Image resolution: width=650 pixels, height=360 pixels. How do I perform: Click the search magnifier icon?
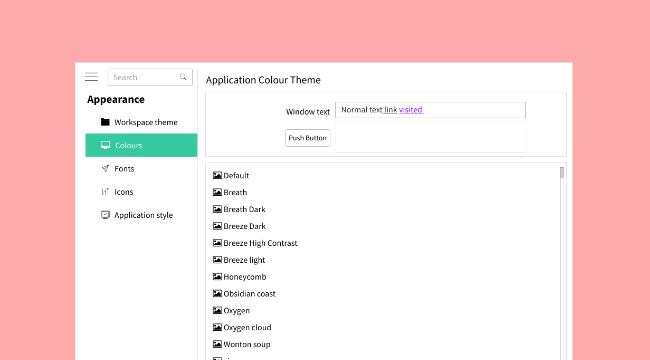[x=183, y=77]
